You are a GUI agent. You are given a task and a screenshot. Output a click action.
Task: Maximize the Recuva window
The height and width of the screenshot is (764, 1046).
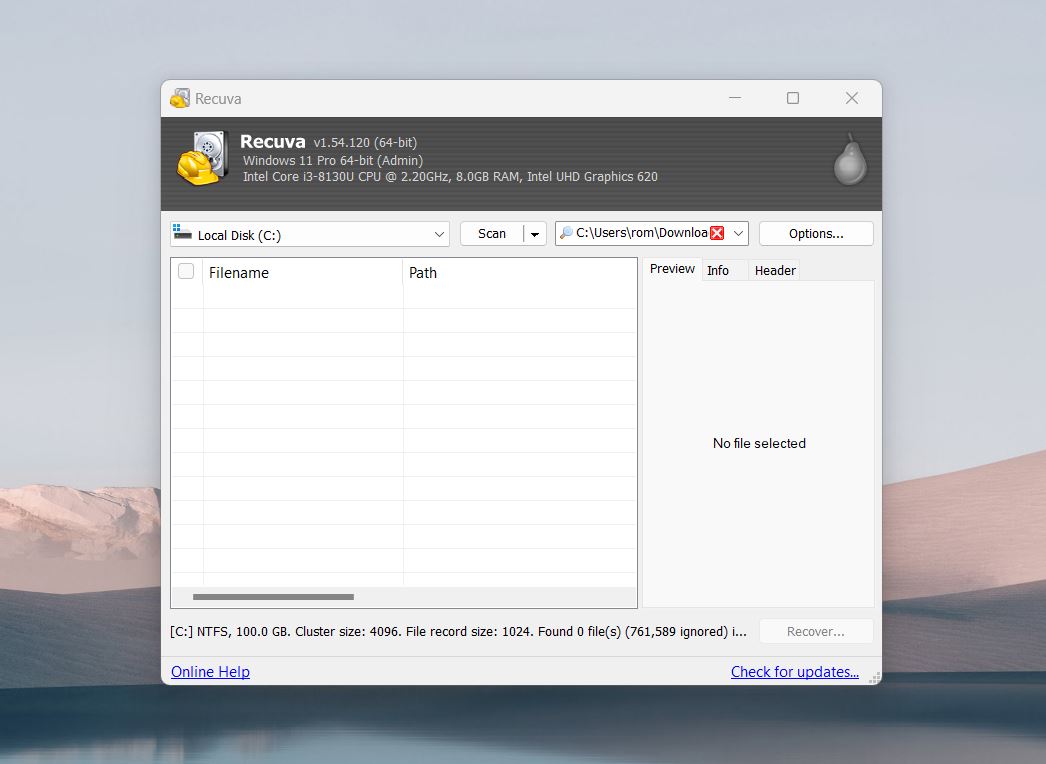coord(793,98)
